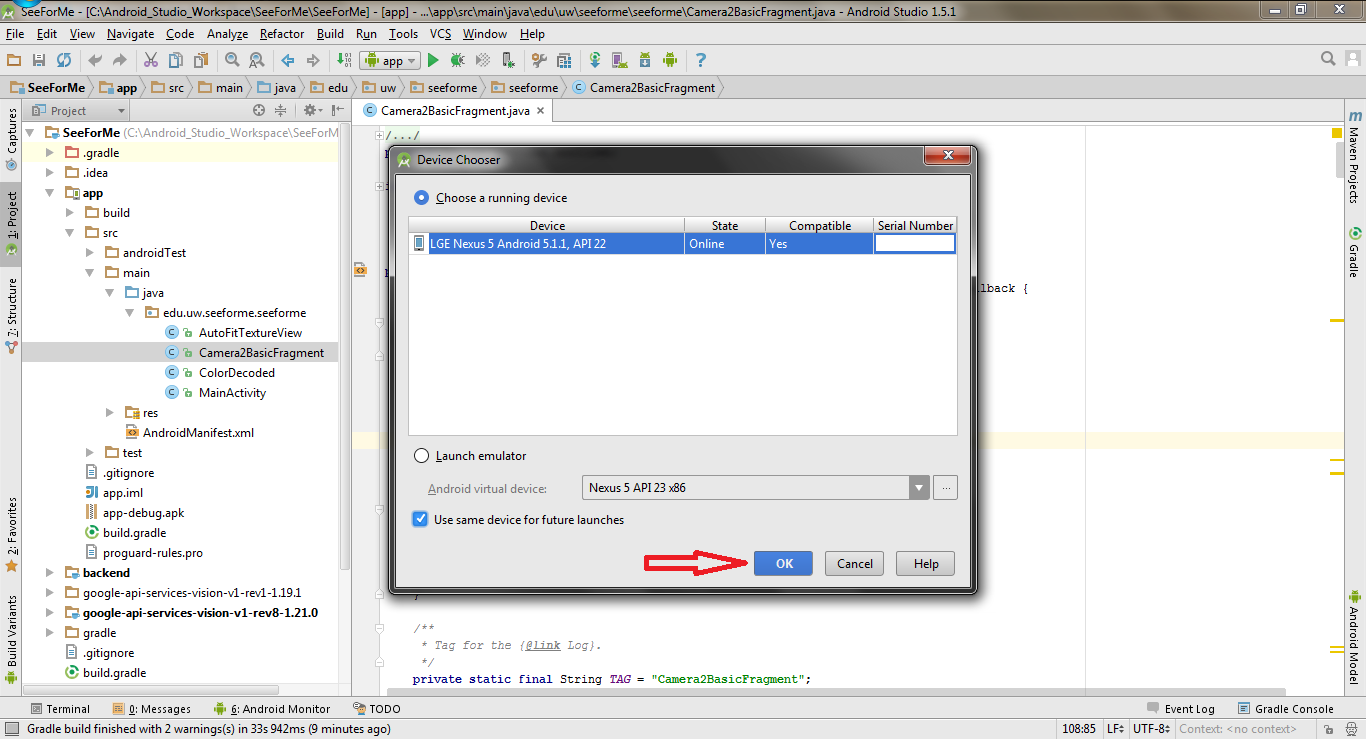The image size is (1366, 739).
Task: Click the Debug app bug icon
Action: [457, 60]
